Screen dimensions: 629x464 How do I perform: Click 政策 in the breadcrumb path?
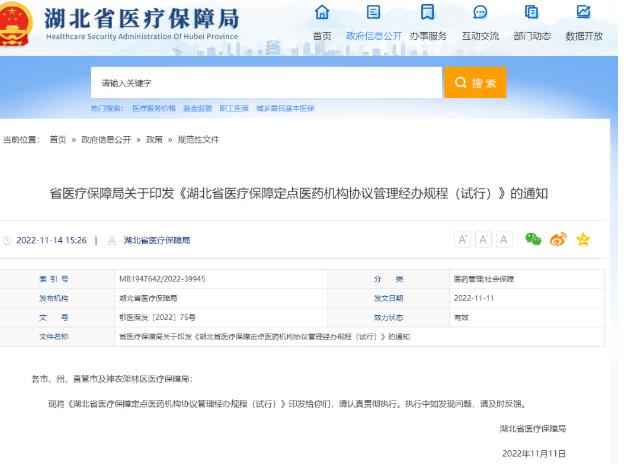(154, 140)
